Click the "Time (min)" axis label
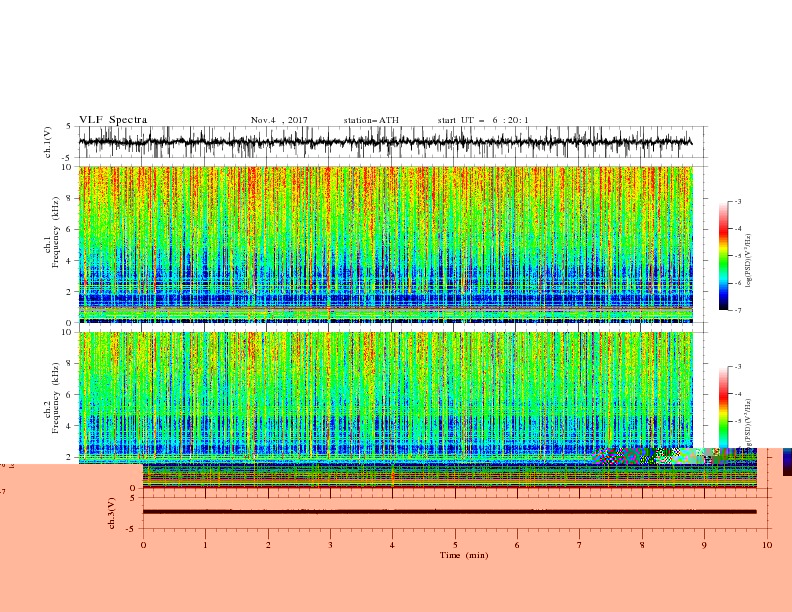This screenshot has width=792, height=612. [464, 555]
